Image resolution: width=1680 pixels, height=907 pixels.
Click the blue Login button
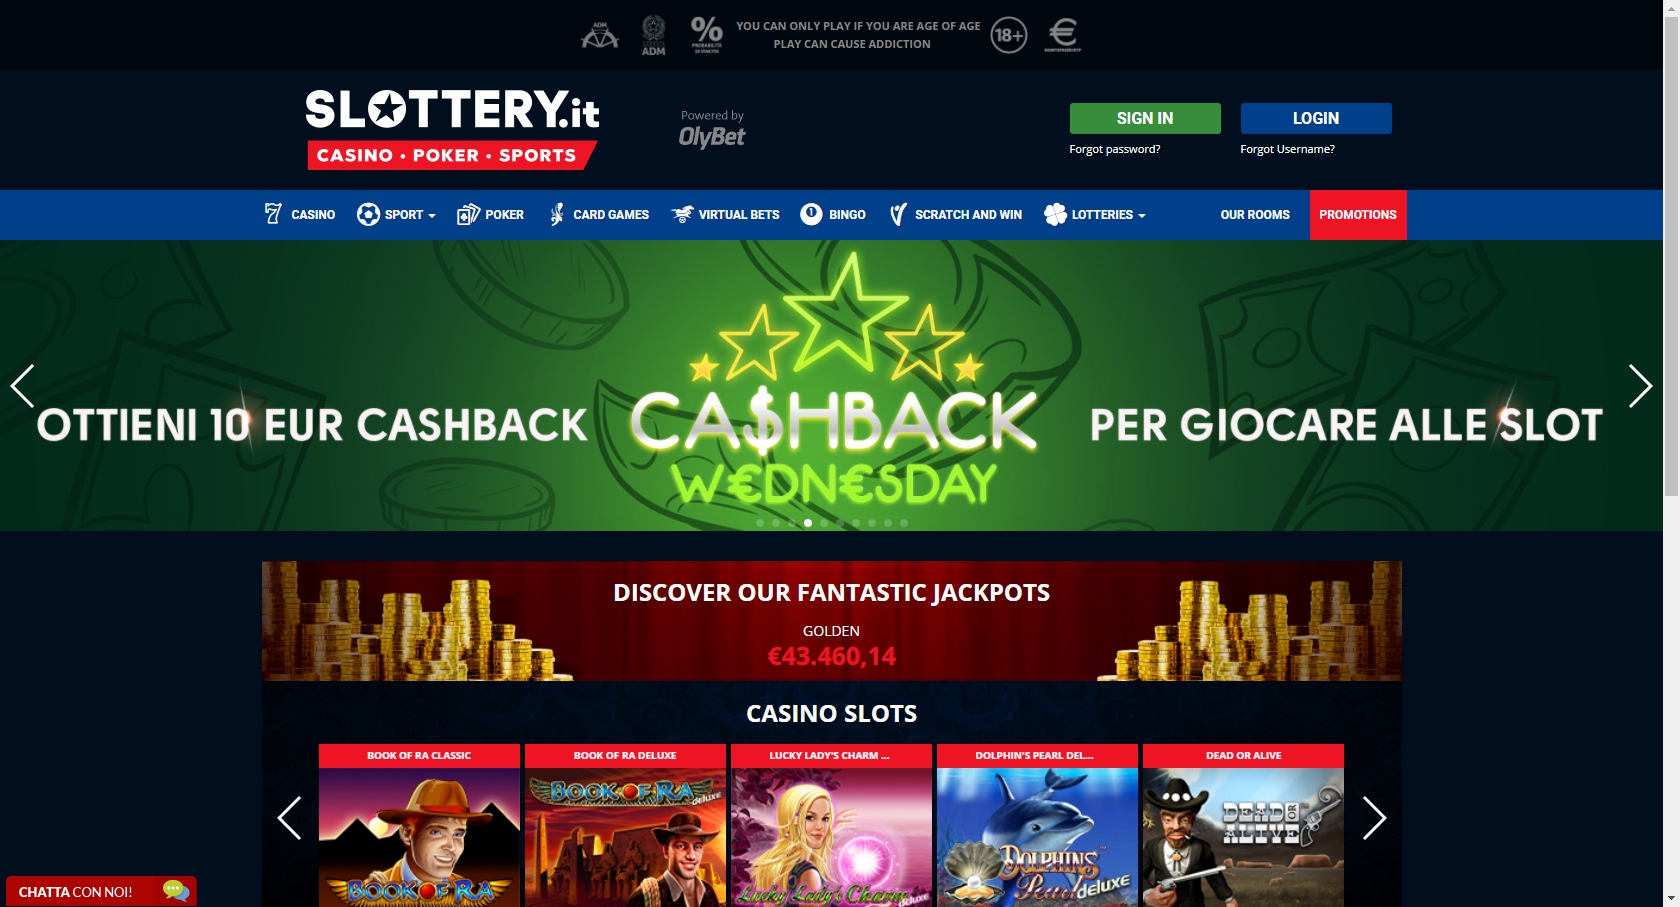pyautogui.click(x=1316, y=118)
